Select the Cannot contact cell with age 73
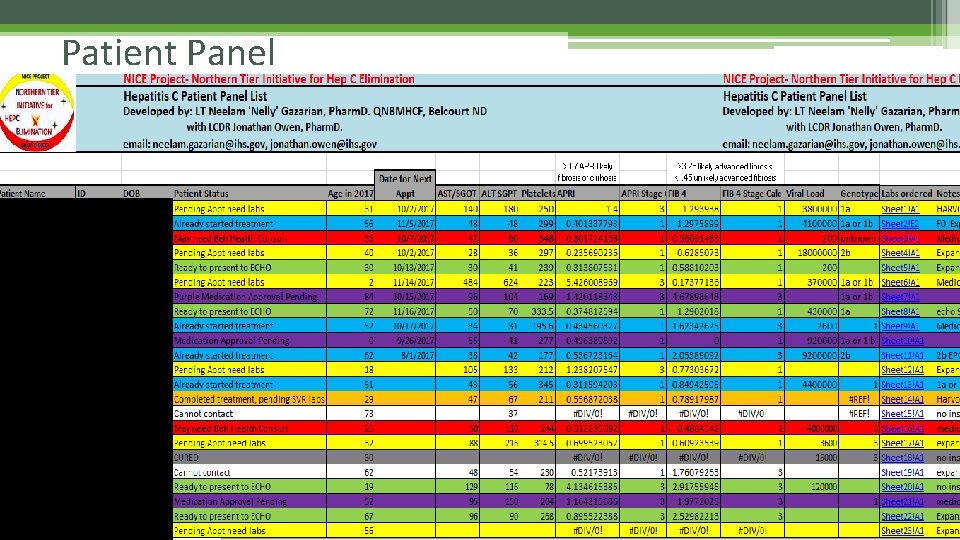This screenshot has height=540, width=960. 249,414
